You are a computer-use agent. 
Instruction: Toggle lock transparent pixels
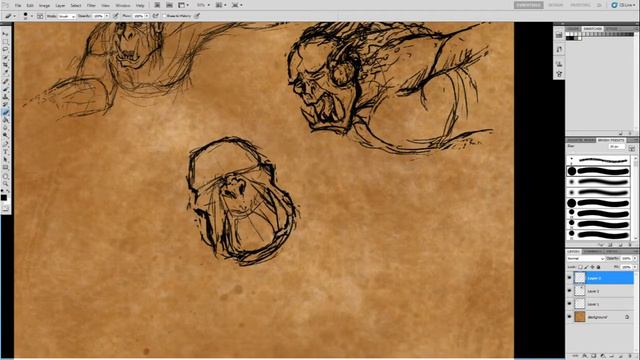(580, 267)
